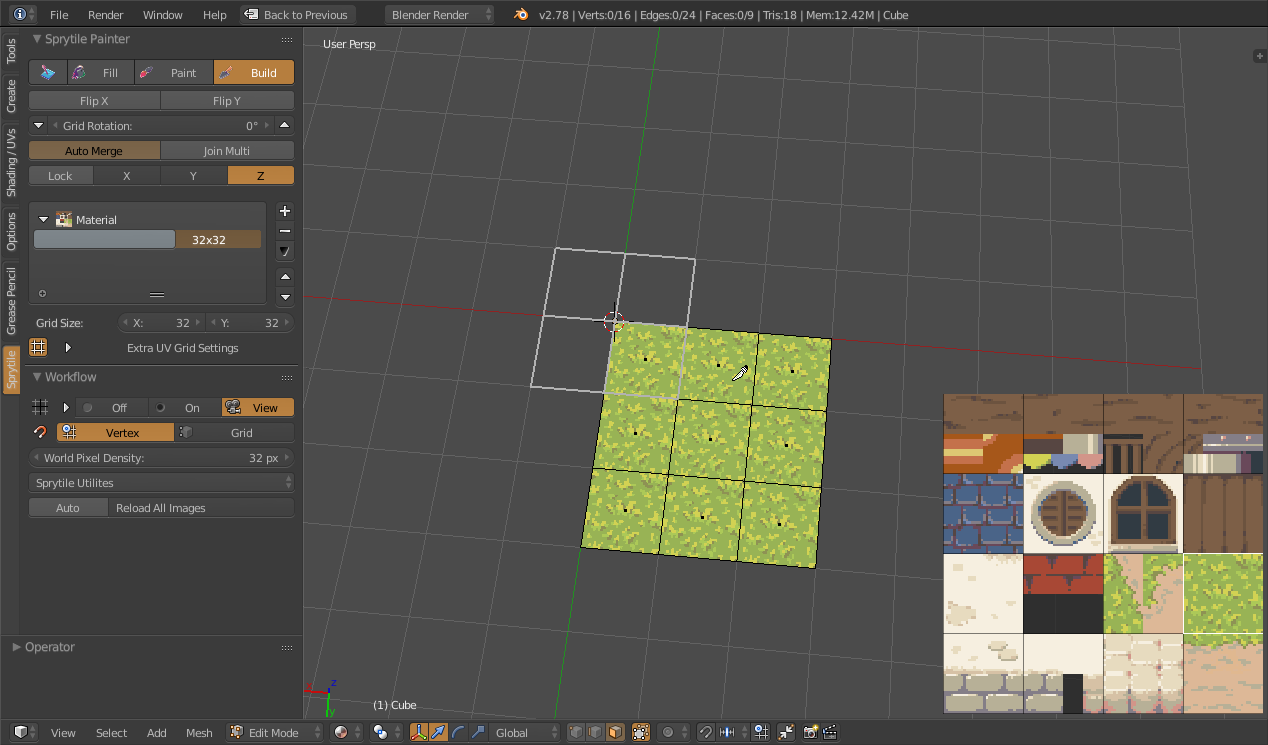This screenshot has width=1268, height=745.
Task: Toggle the snap magnet in 3D view header
Action: point(706,732)
